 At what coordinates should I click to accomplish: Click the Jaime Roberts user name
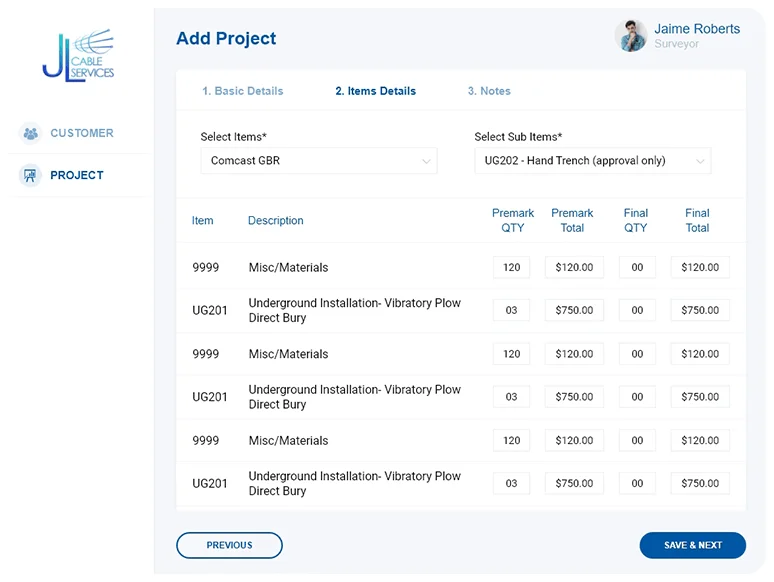[x=697, y=29]
